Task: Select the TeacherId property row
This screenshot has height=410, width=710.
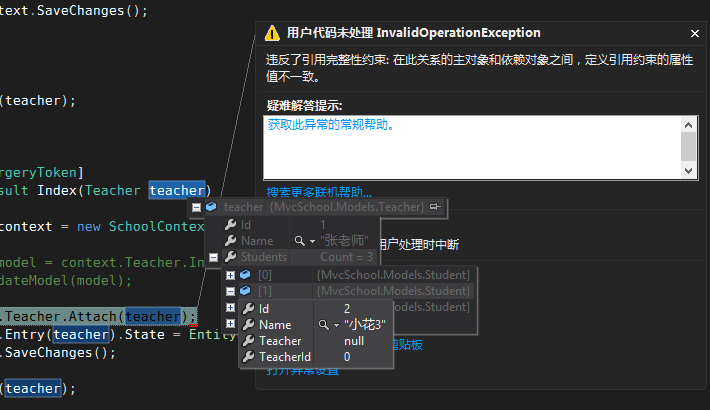Action: tap(316, 357)
